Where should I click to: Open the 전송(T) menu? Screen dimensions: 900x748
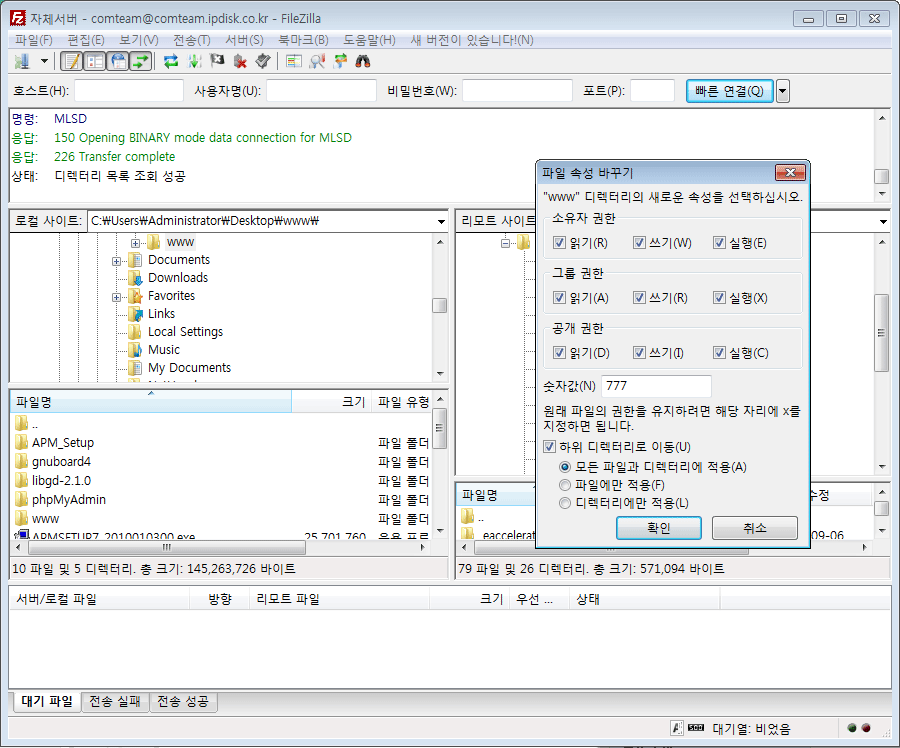[x=192, y=40]
